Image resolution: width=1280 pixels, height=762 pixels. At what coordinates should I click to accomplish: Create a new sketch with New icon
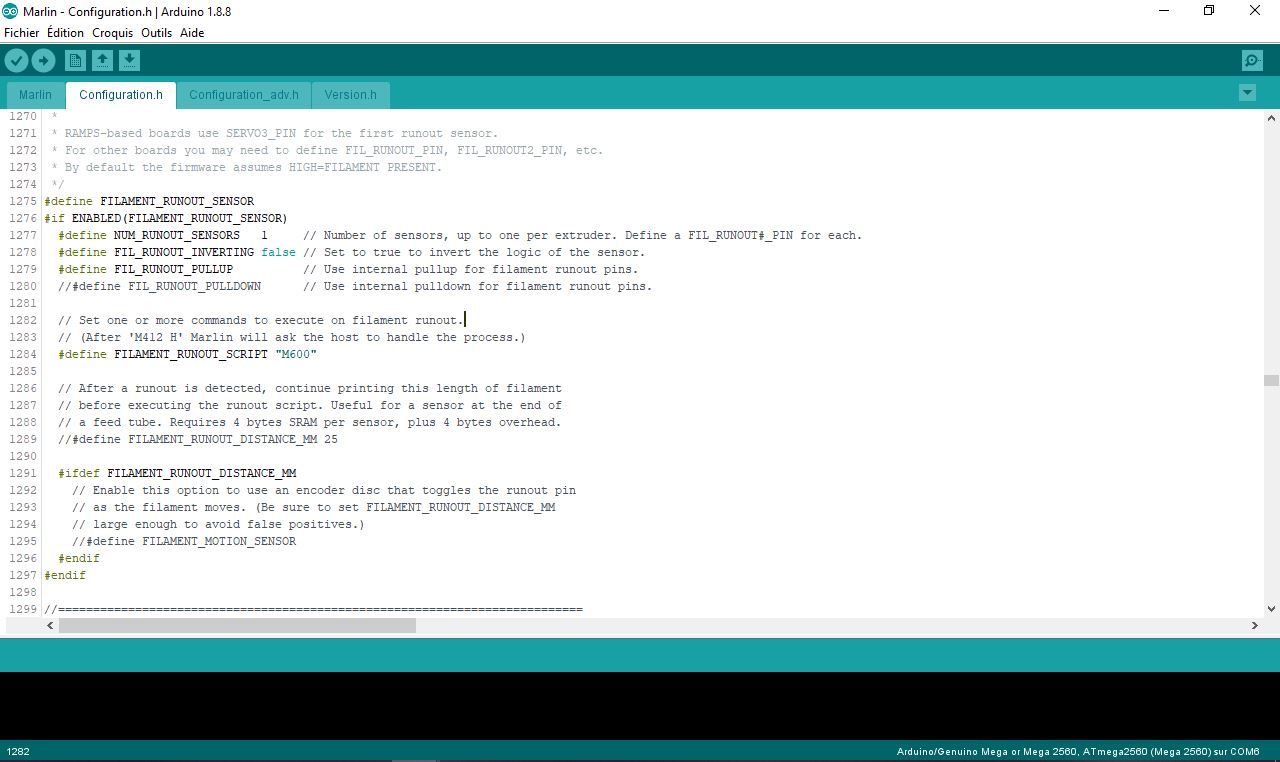coord(75,61)
